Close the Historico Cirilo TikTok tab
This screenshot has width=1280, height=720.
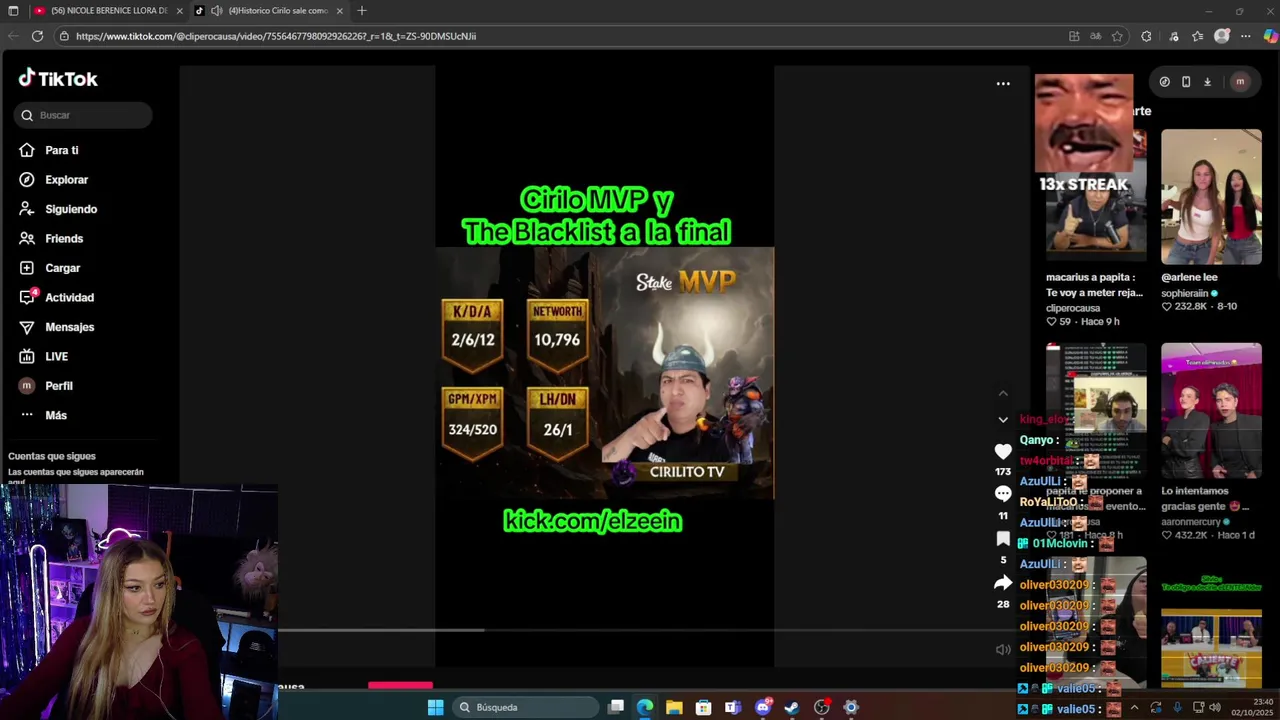340,11
